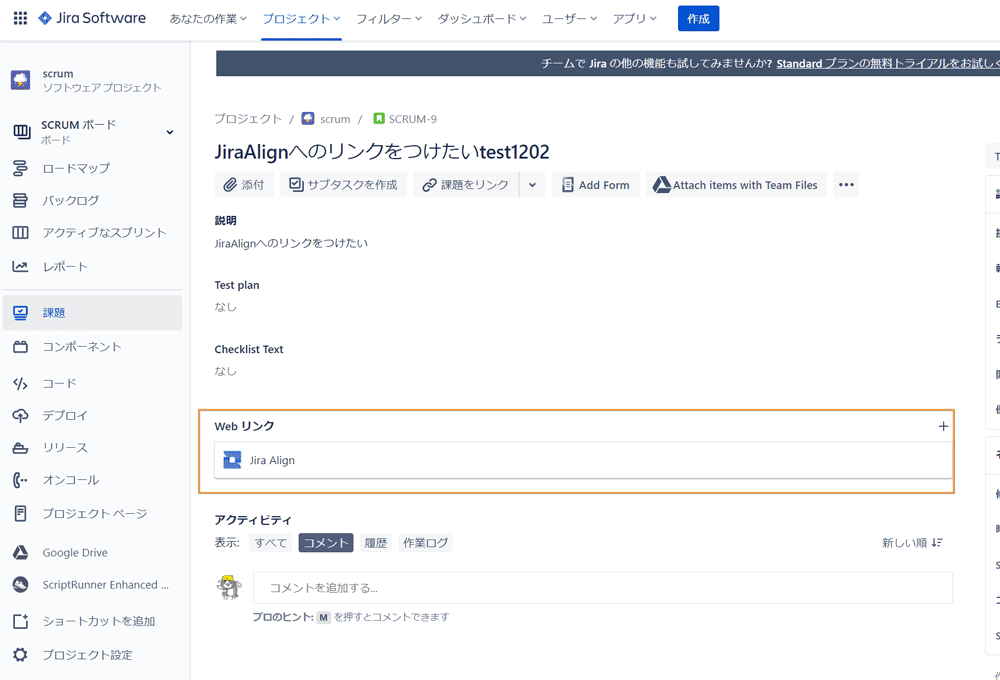Open コード in the sidebar
1000x680 pixels.
pyautogui.click(x=59, y=383)
